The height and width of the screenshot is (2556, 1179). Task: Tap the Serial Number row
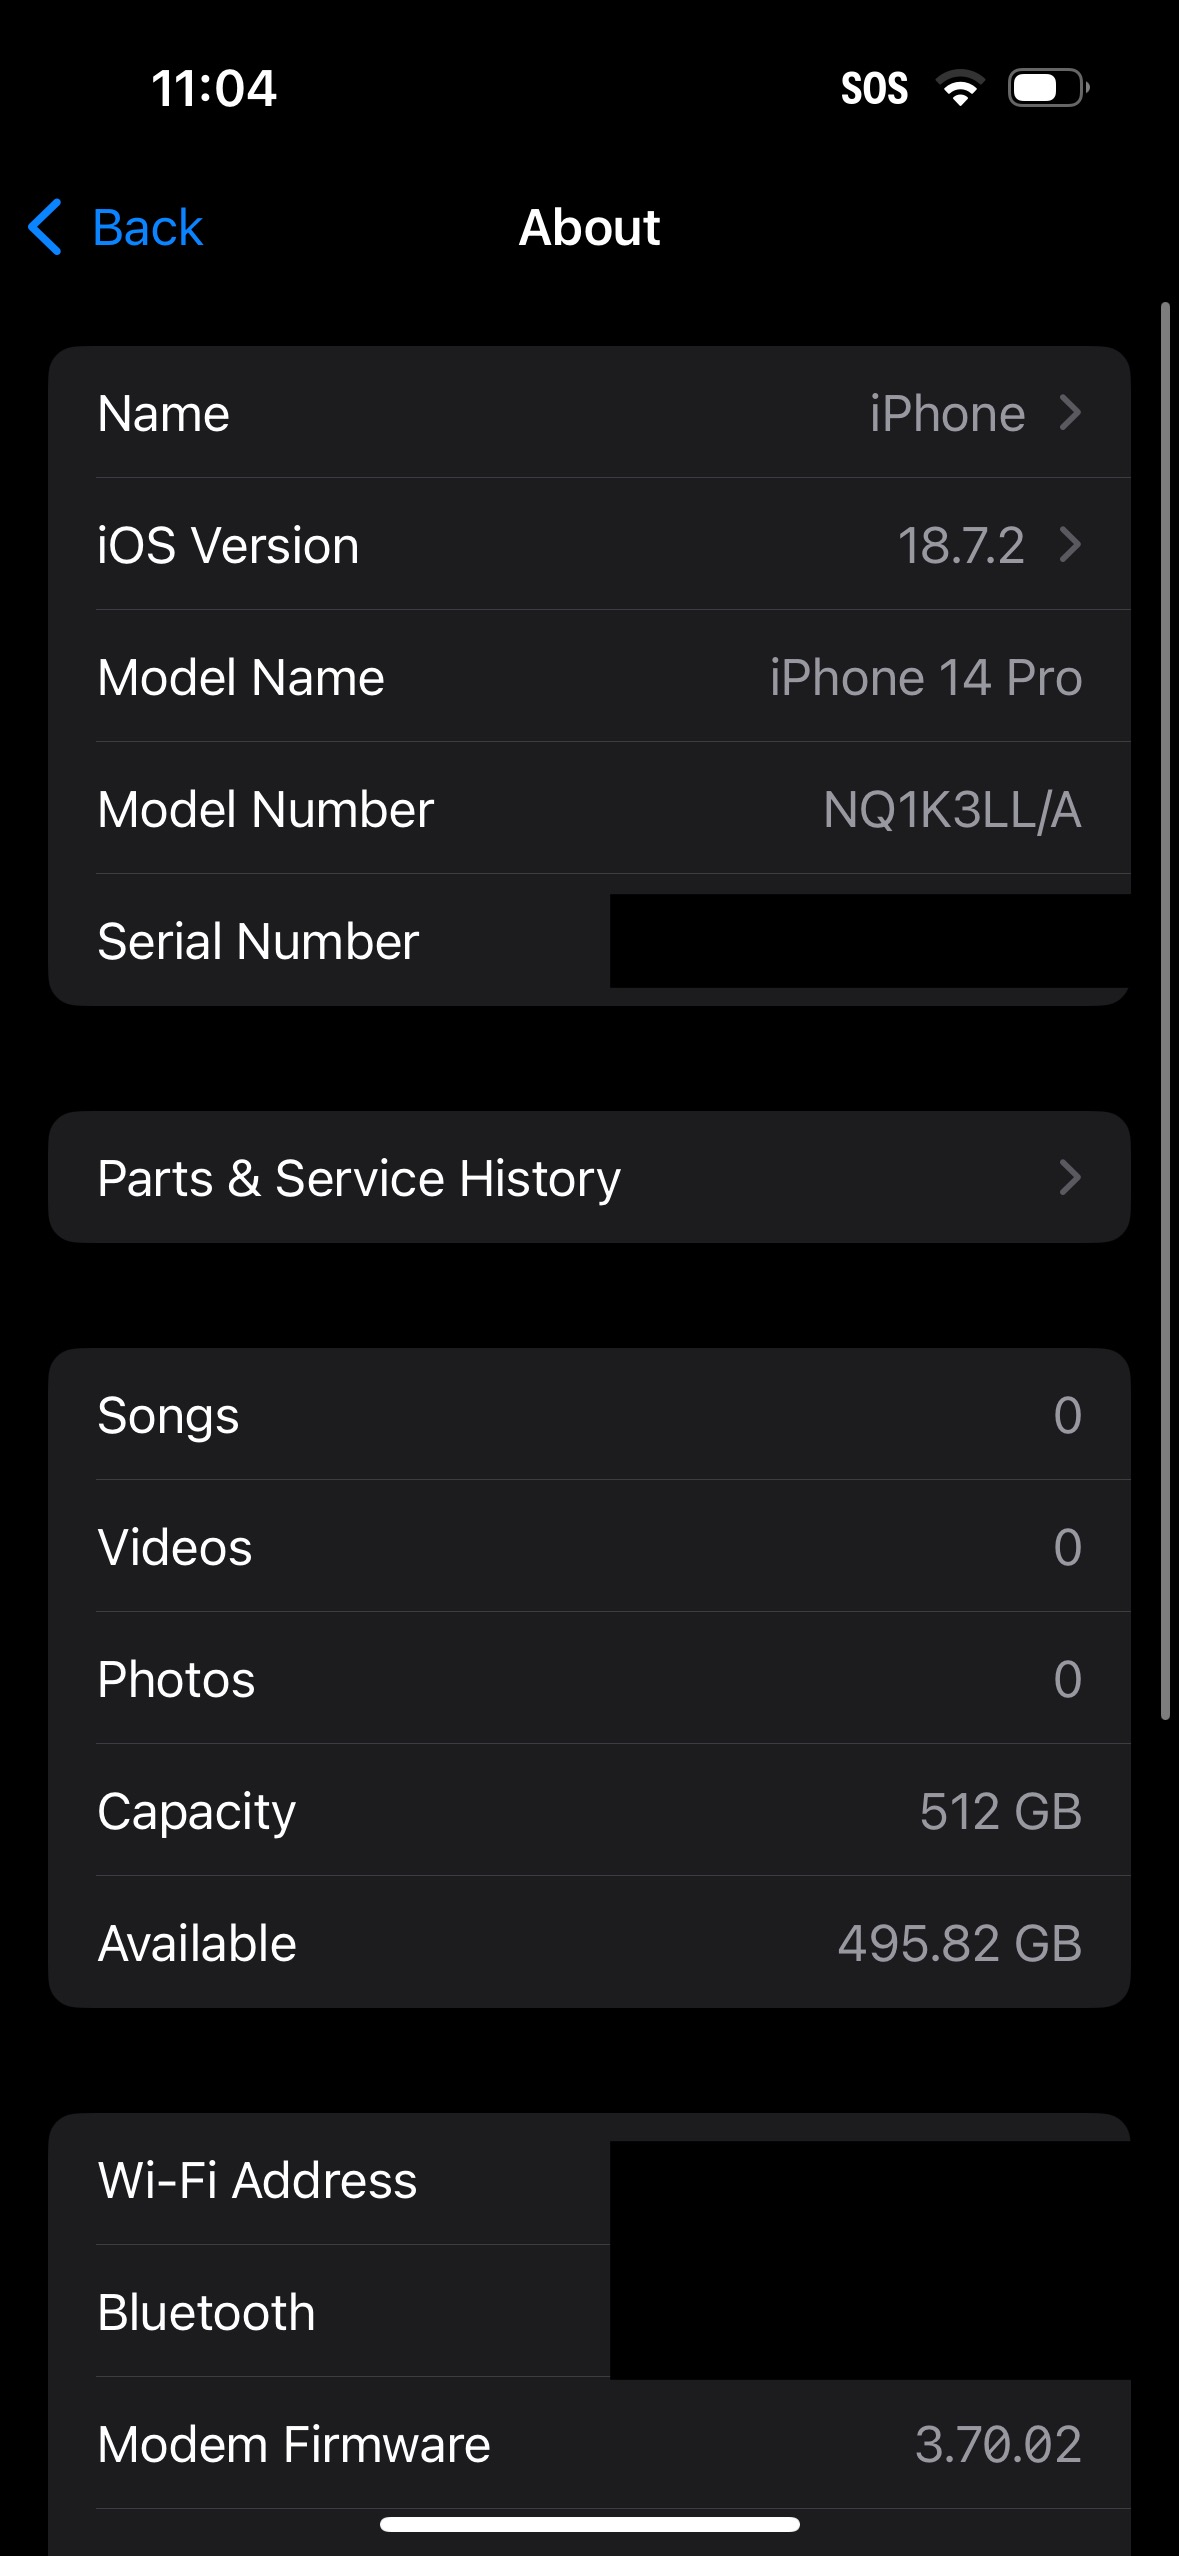point(589,940)
